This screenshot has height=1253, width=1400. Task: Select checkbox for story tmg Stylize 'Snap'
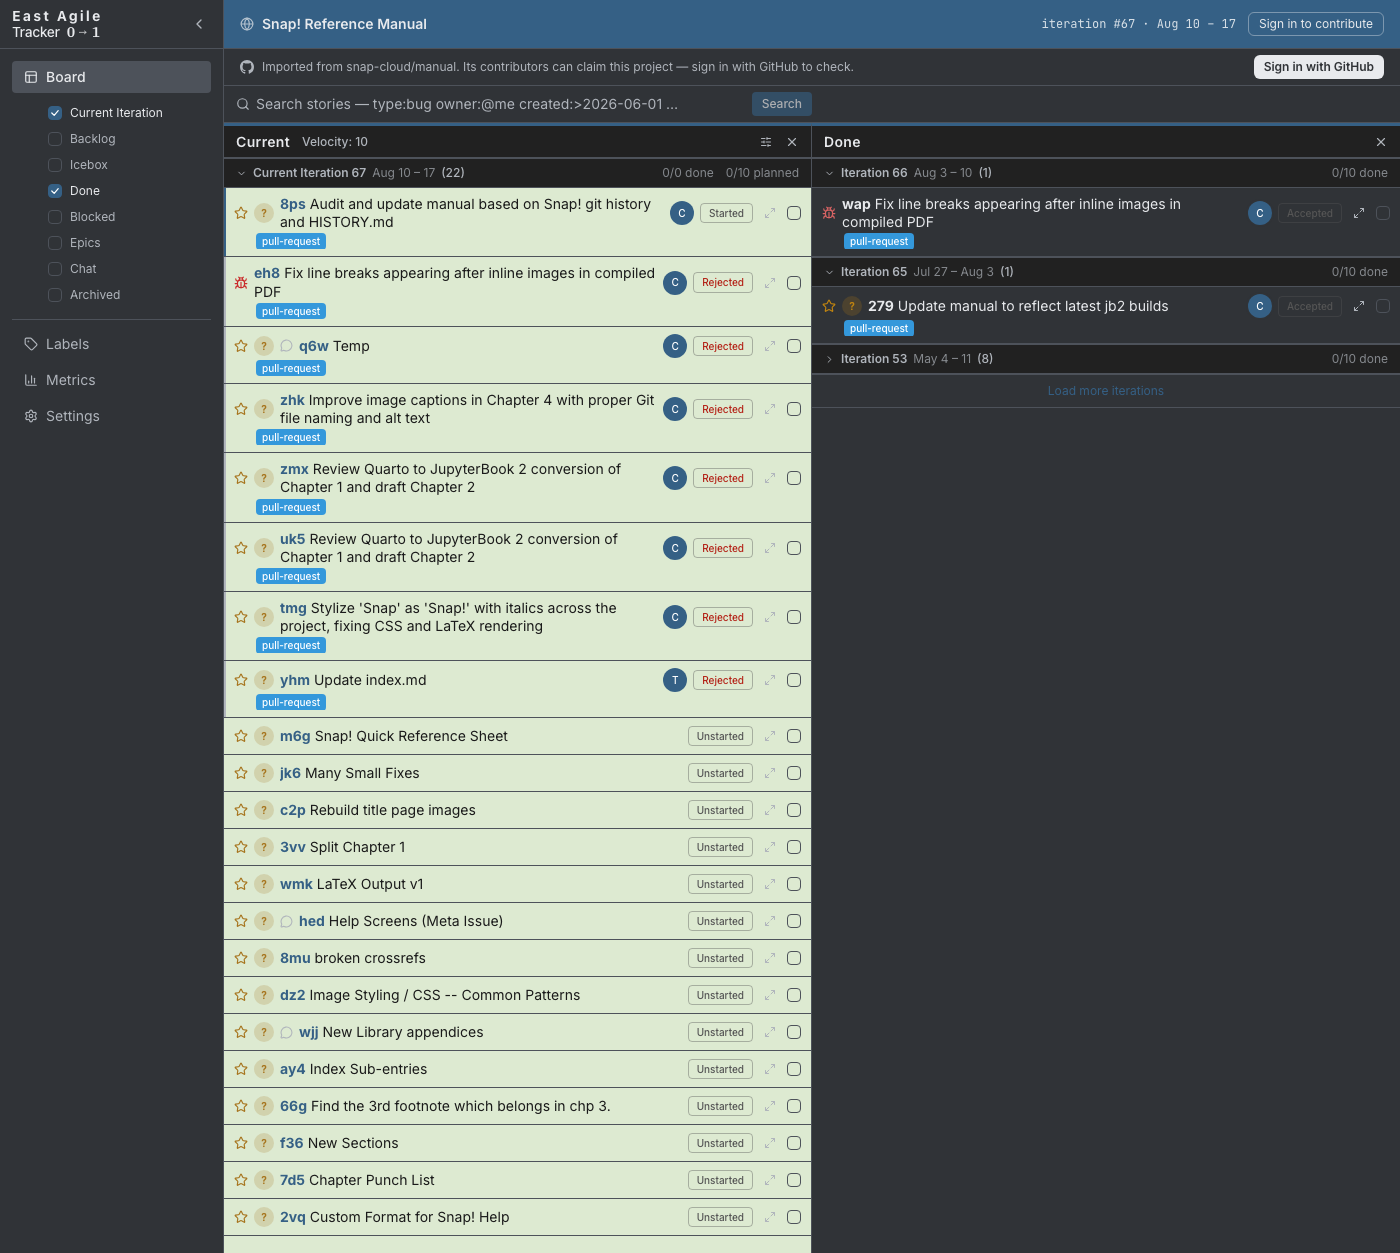click(794, 617)
